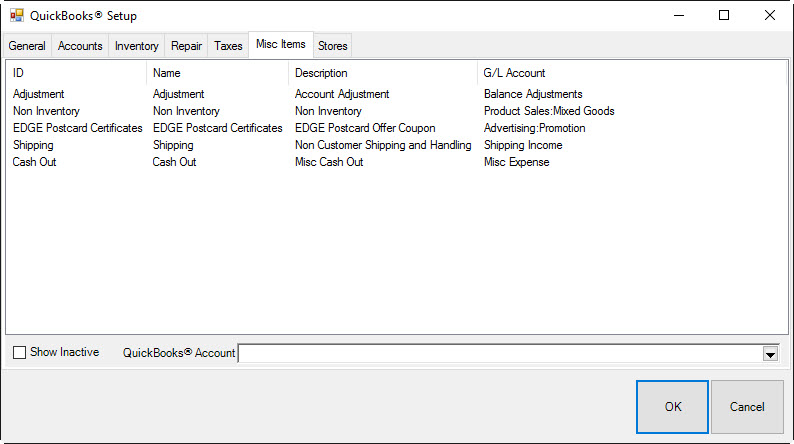This screenshot has width=794, height=444.
Task: Choose the EDGE Postcard Certificates row
Action: pyautogui.click(x=78, y=128)
